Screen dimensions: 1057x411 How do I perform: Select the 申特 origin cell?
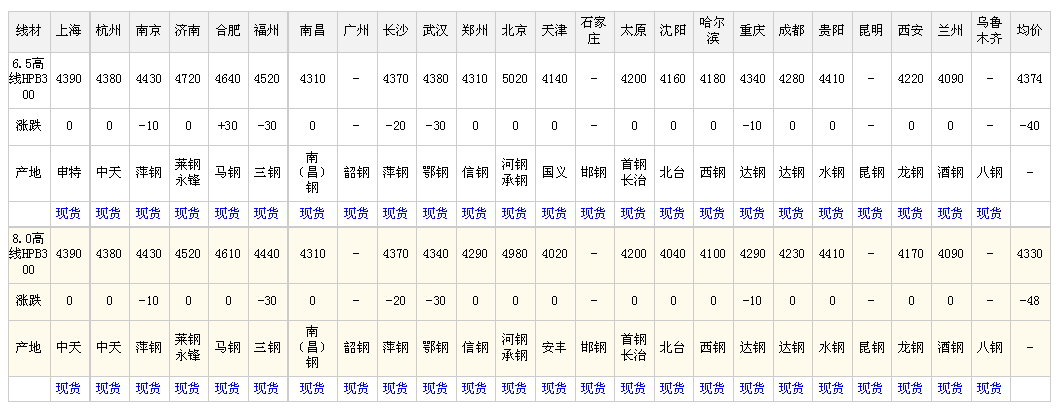click(69, 172)
